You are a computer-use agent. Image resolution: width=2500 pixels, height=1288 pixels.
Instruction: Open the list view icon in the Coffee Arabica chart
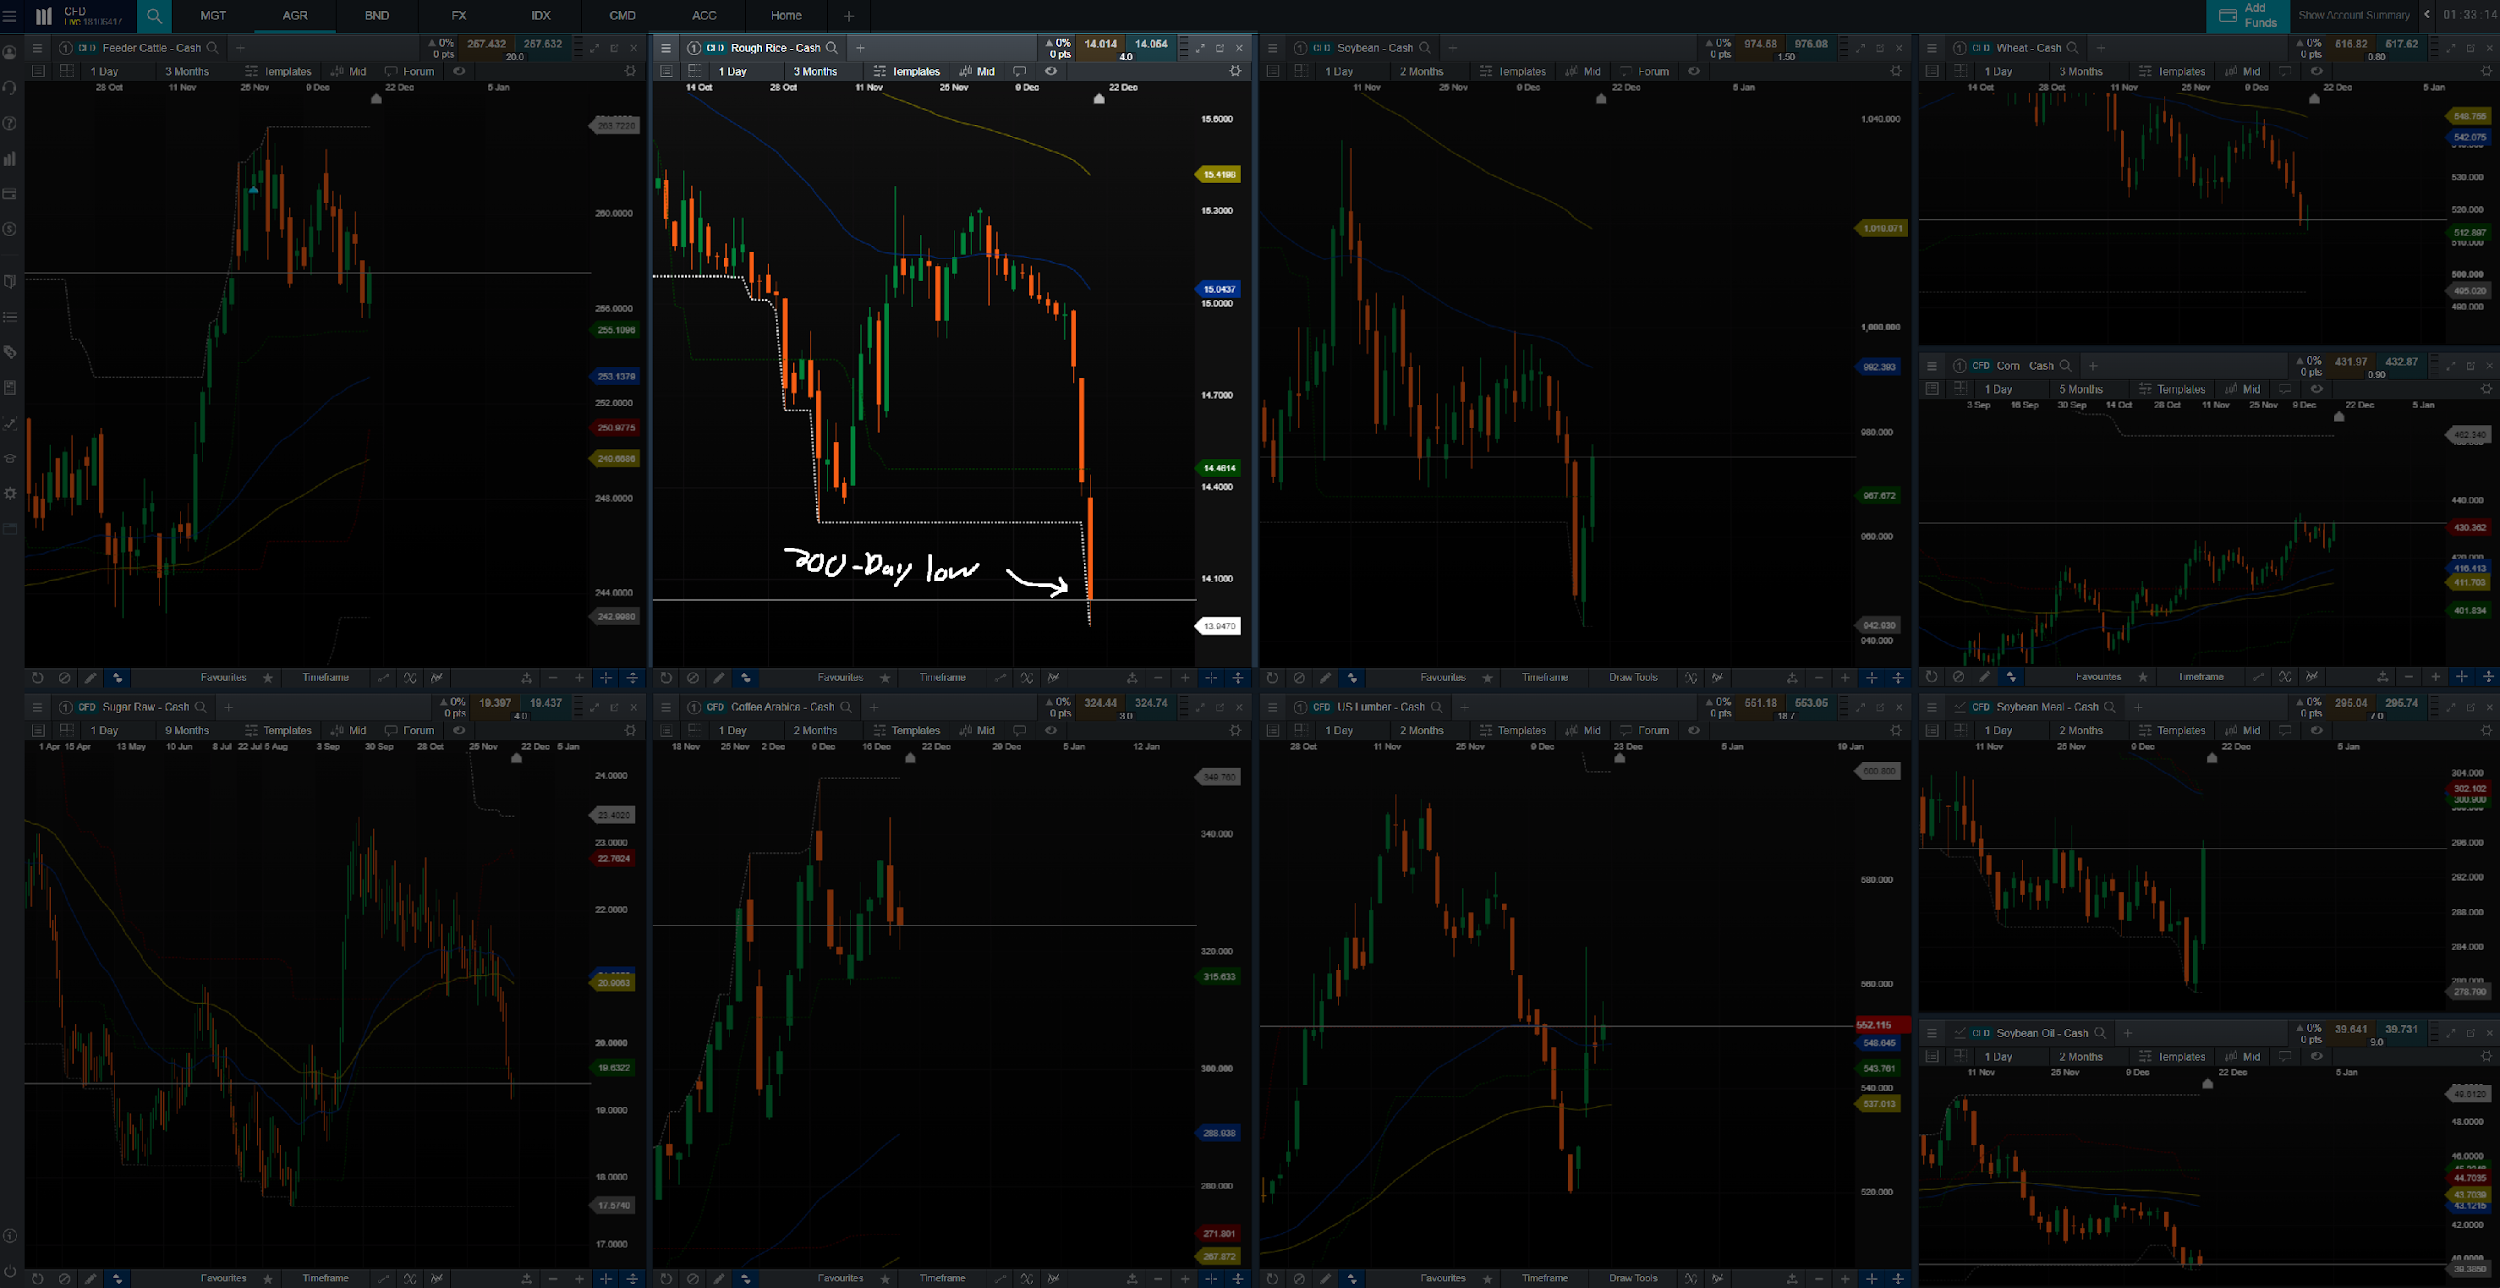pos(667,730)
